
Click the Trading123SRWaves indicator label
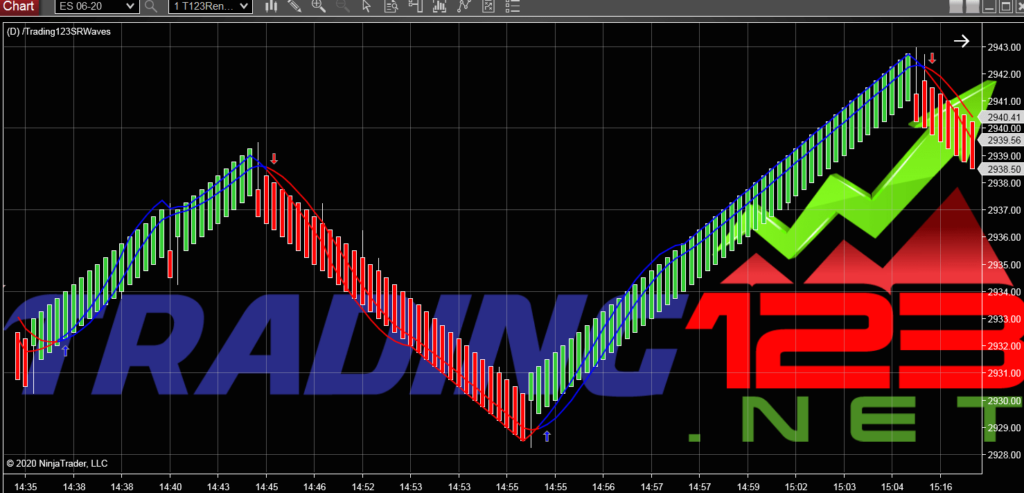57,31
